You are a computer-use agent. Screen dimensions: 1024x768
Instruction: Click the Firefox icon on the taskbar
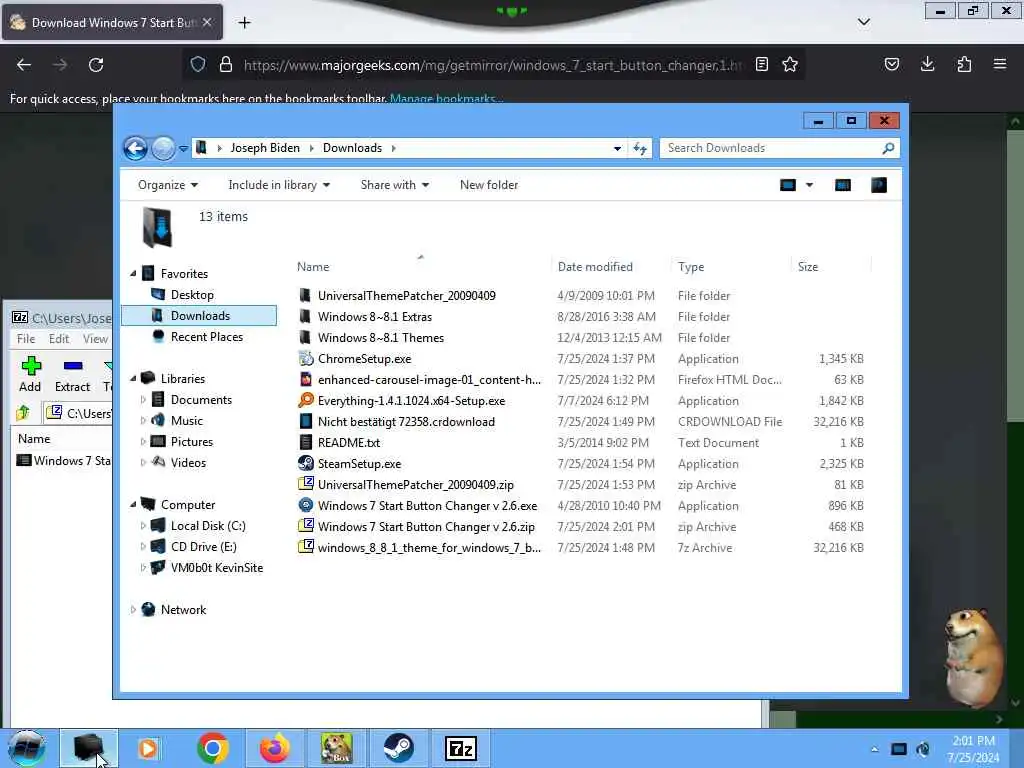click(275, 748)
